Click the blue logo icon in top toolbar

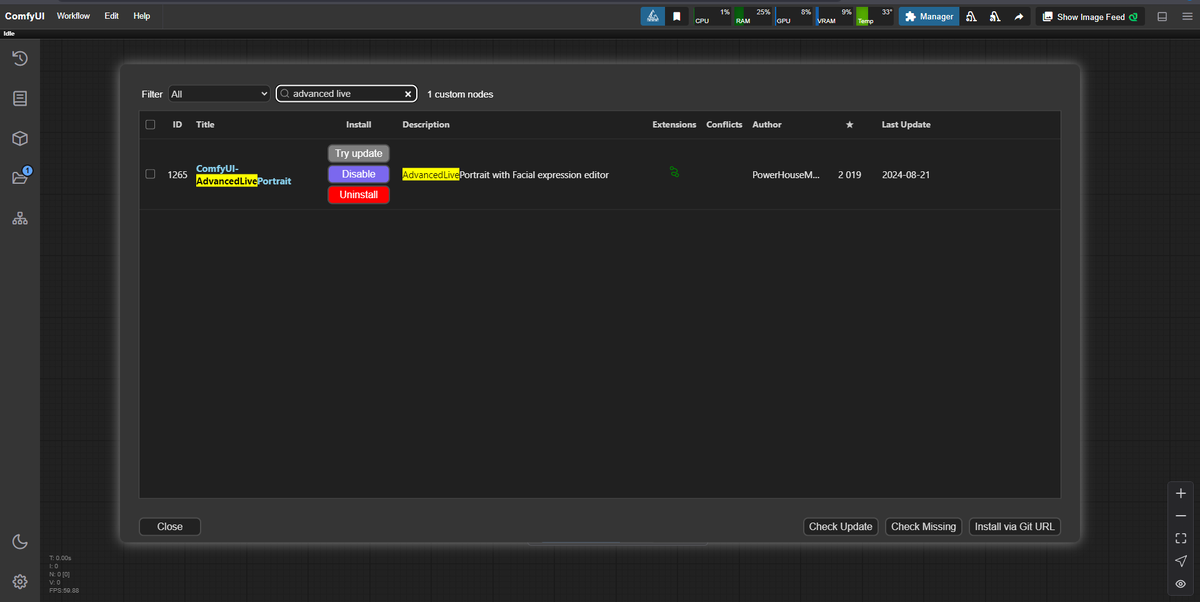tap(652, 16)
